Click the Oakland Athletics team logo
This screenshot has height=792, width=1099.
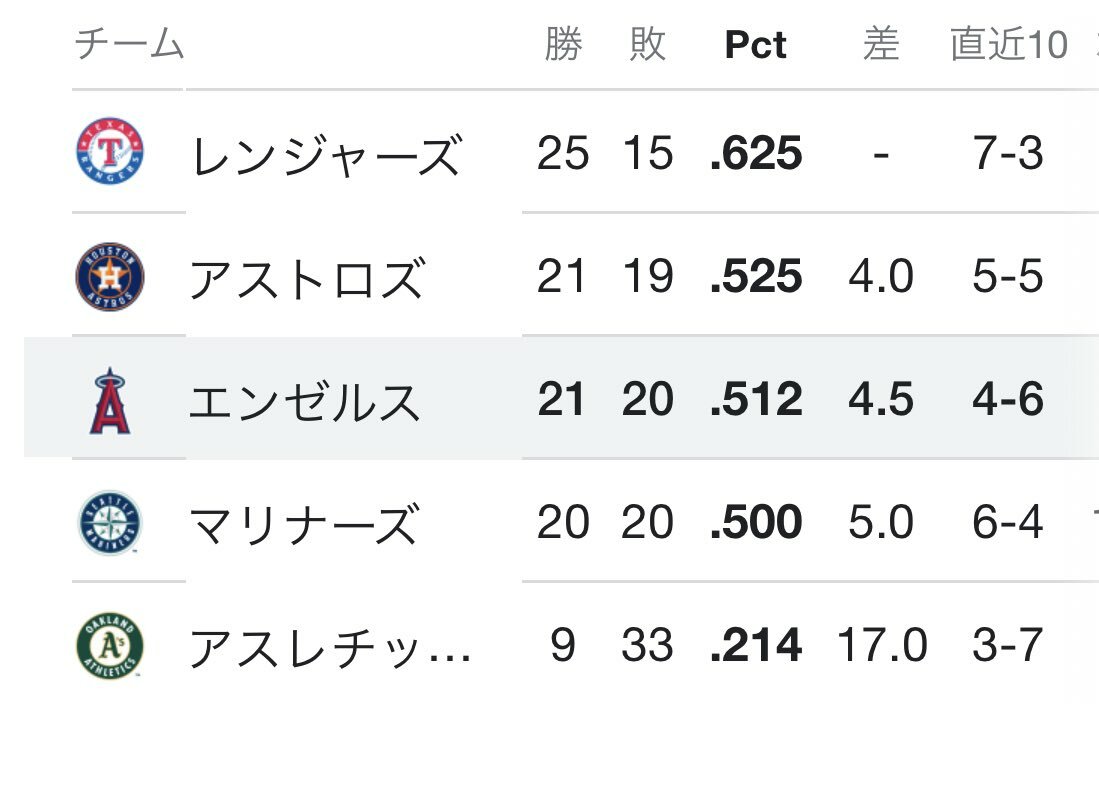pyautogui.click(x=110, y=646)
